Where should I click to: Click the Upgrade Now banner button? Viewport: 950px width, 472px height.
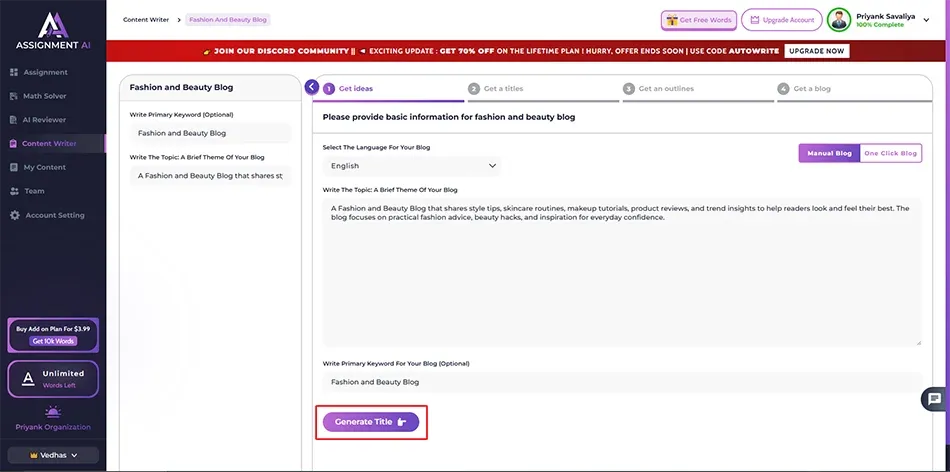coord(817,51)
